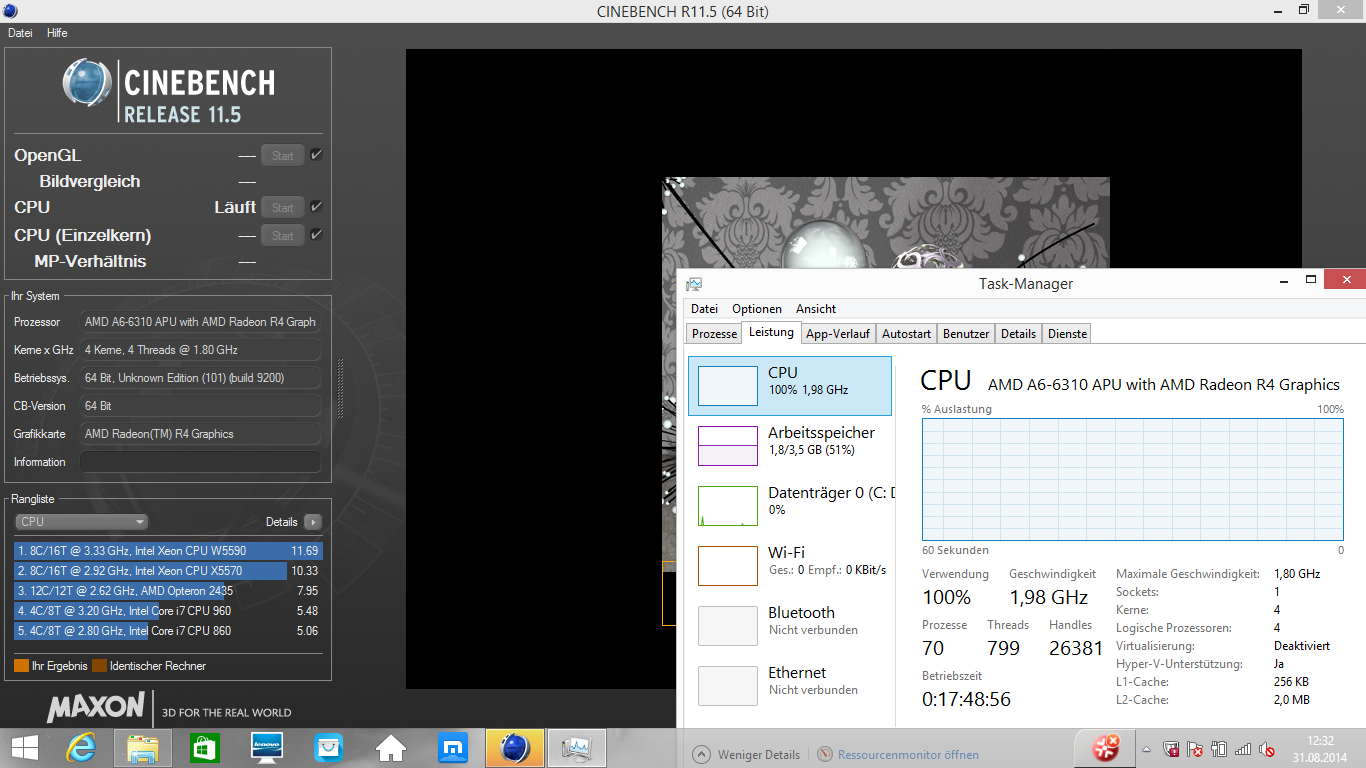Switch to the Dienste tab
This screenshot has width=1366, height=768.
click(x=1067, y=334)
